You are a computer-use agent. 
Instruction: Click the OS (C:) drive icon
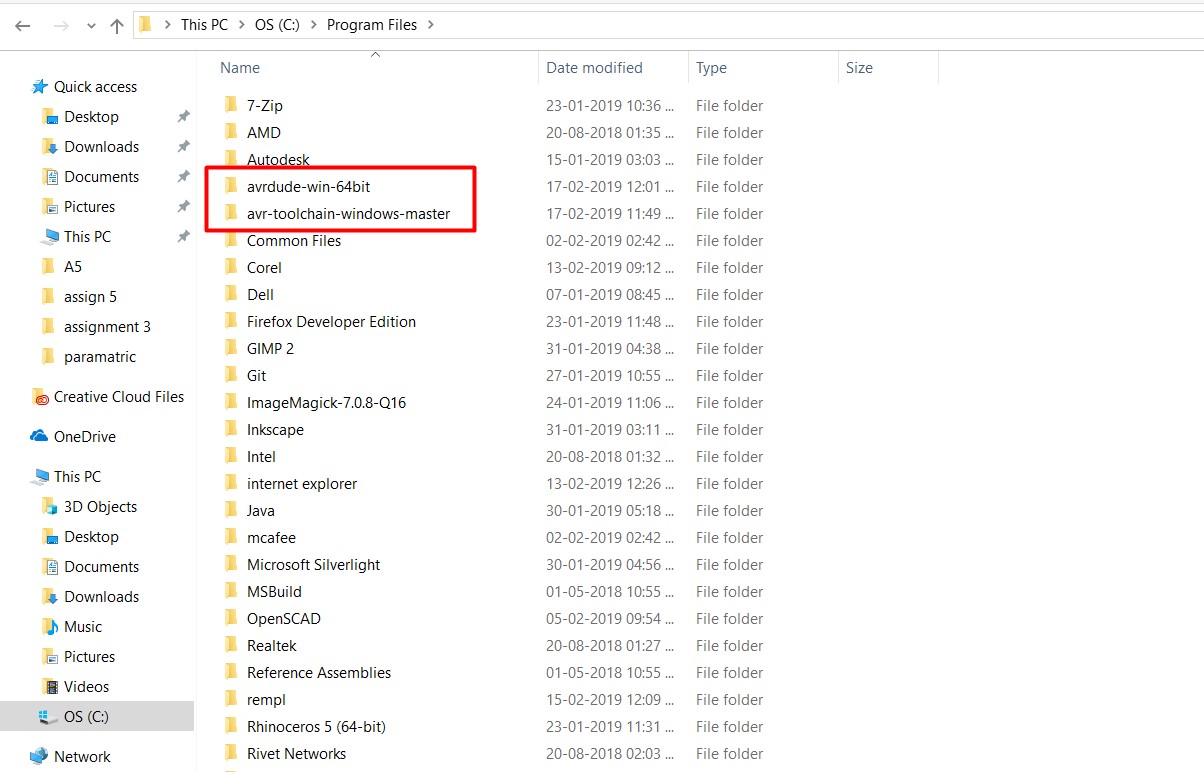click(x=48, y=717)
